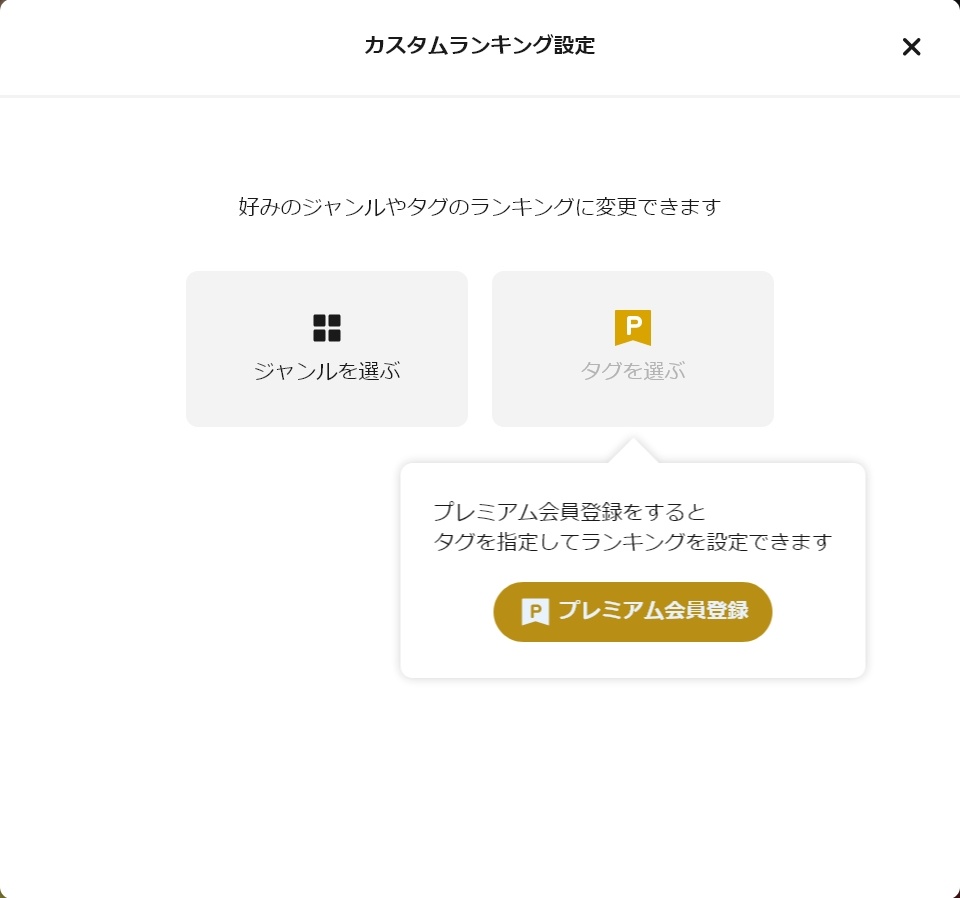Select the ジャンルを選ぶ text label

pos(327,372)
